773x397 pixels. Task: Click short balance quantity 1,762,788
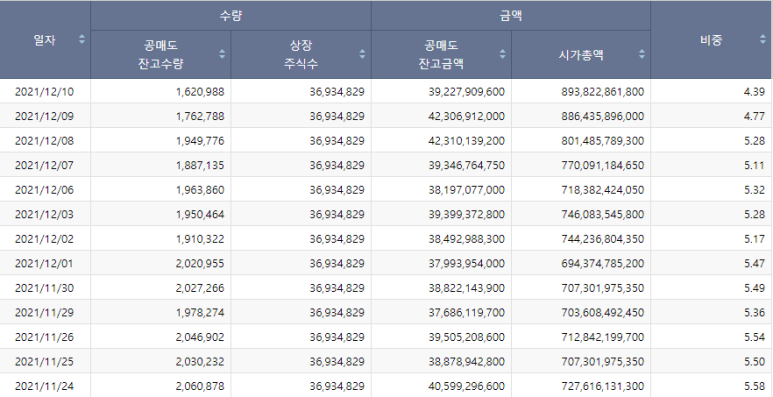[x=200, y=116]
